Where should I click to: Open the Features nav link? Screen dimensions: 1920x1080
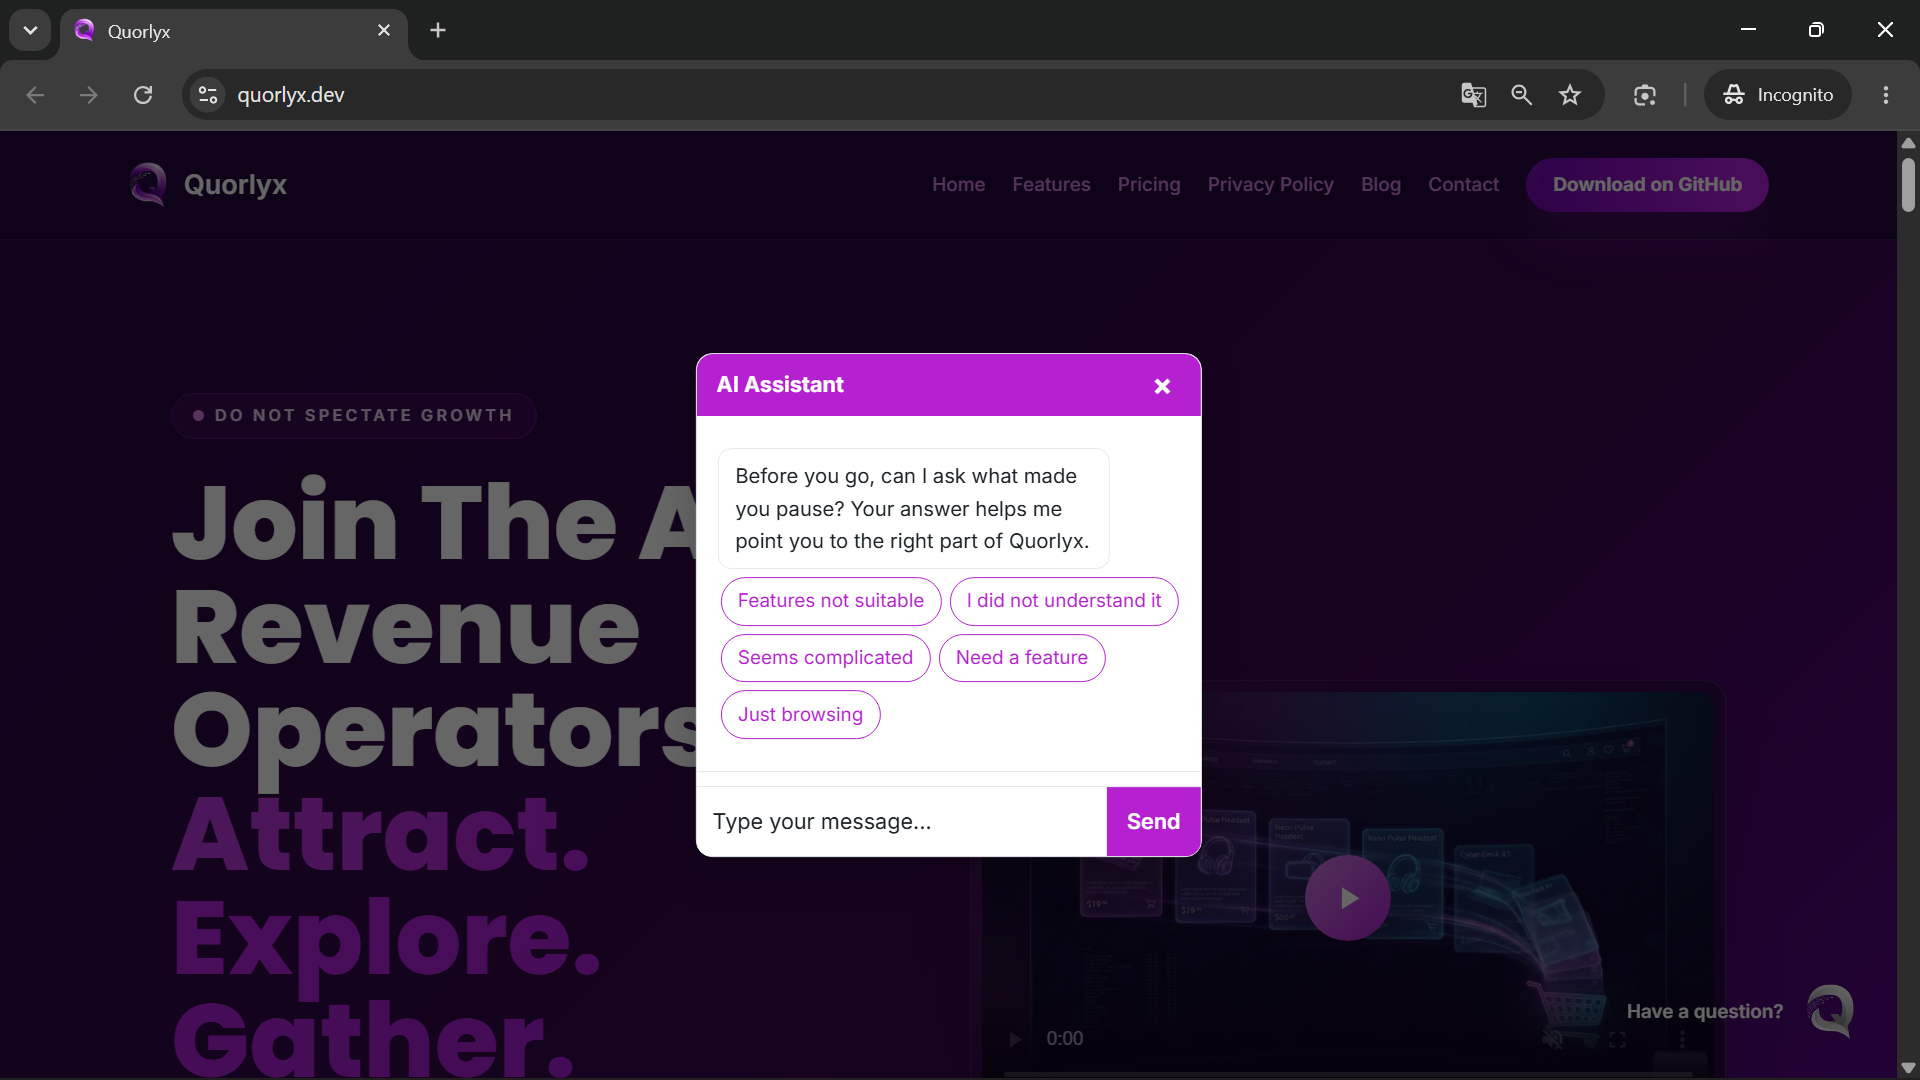pyautogui.click(x=1051, y=185)
